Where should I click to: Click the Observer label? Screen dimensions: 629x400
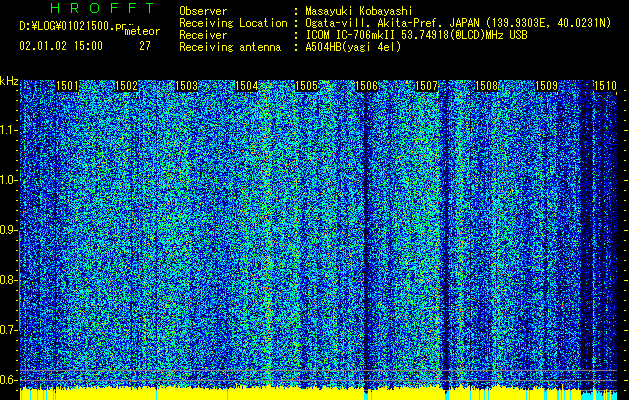point(203,11)
